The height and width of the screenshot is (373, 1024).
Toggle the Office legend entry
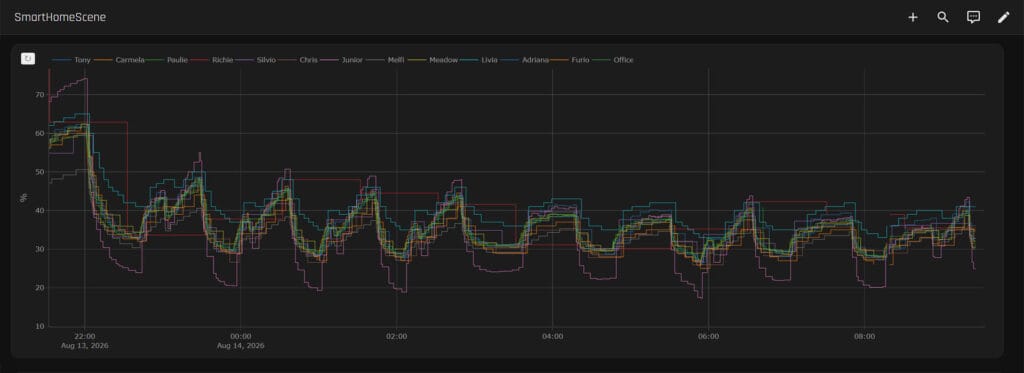623,60
